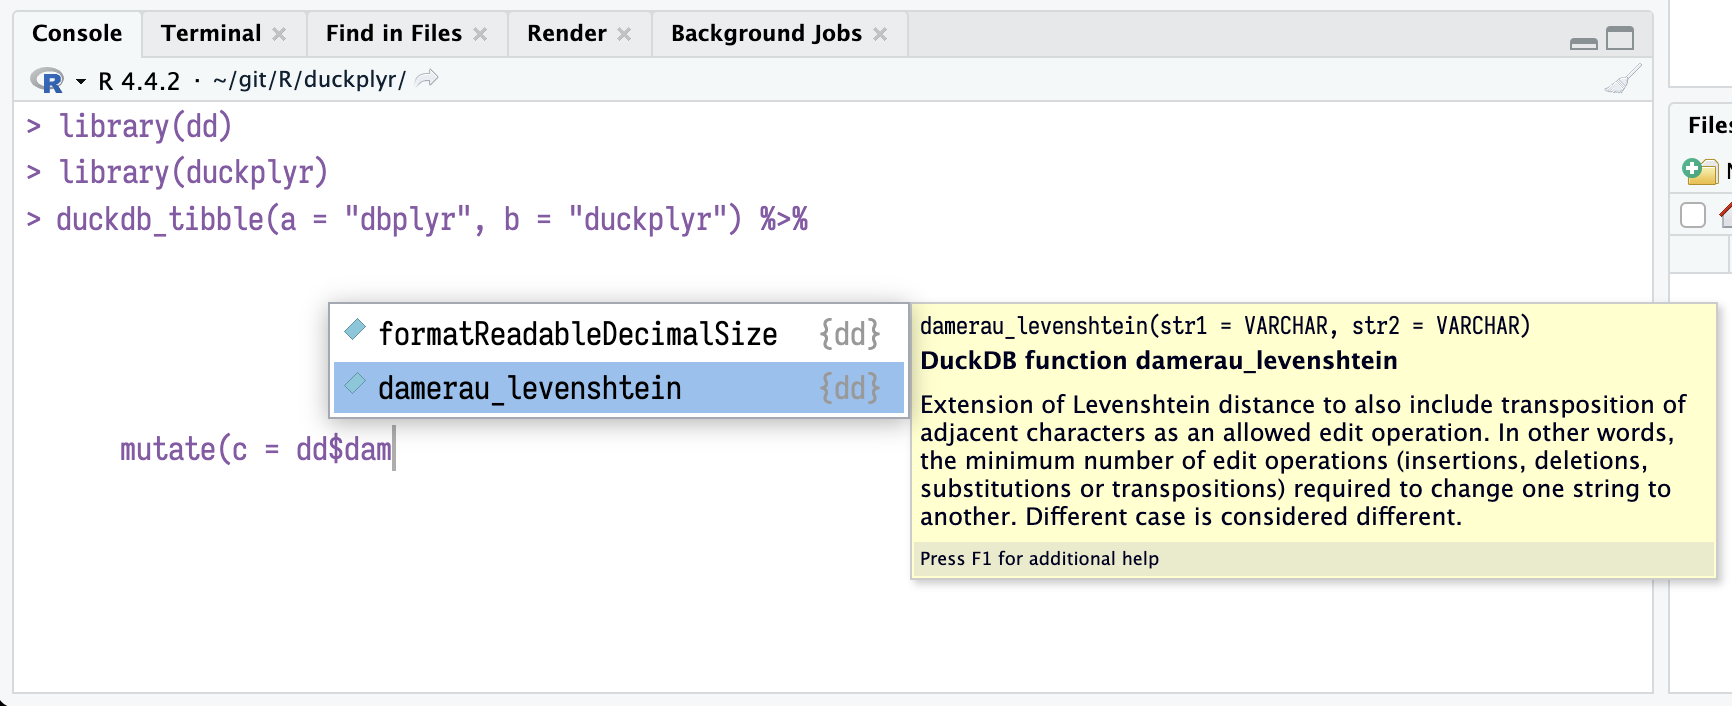
Task: Clear console with the broom icon
Action: [x=1622, y=79]
